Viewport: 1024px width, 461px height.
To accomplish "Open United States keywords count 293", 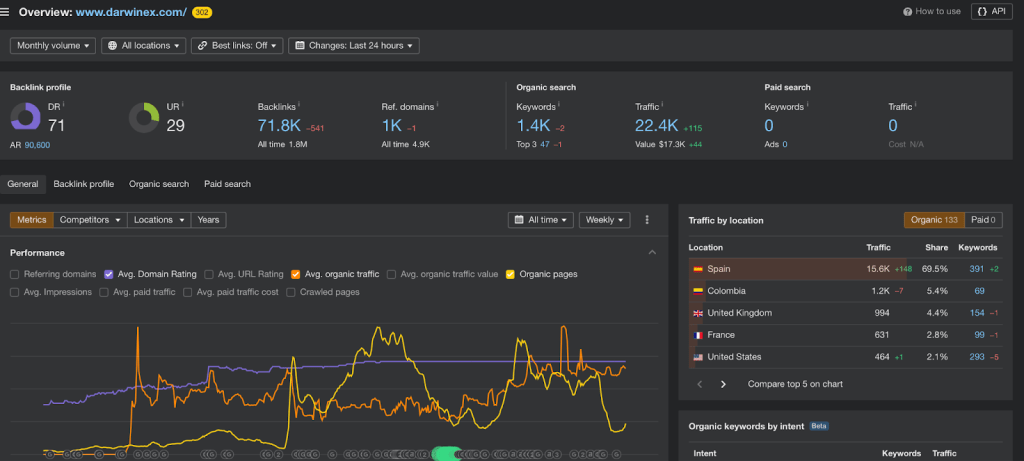I will (x=976, y=357).
